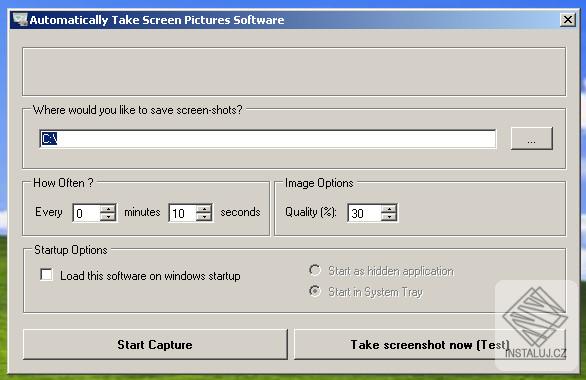Select Start as hidden application option

(315, 270)
